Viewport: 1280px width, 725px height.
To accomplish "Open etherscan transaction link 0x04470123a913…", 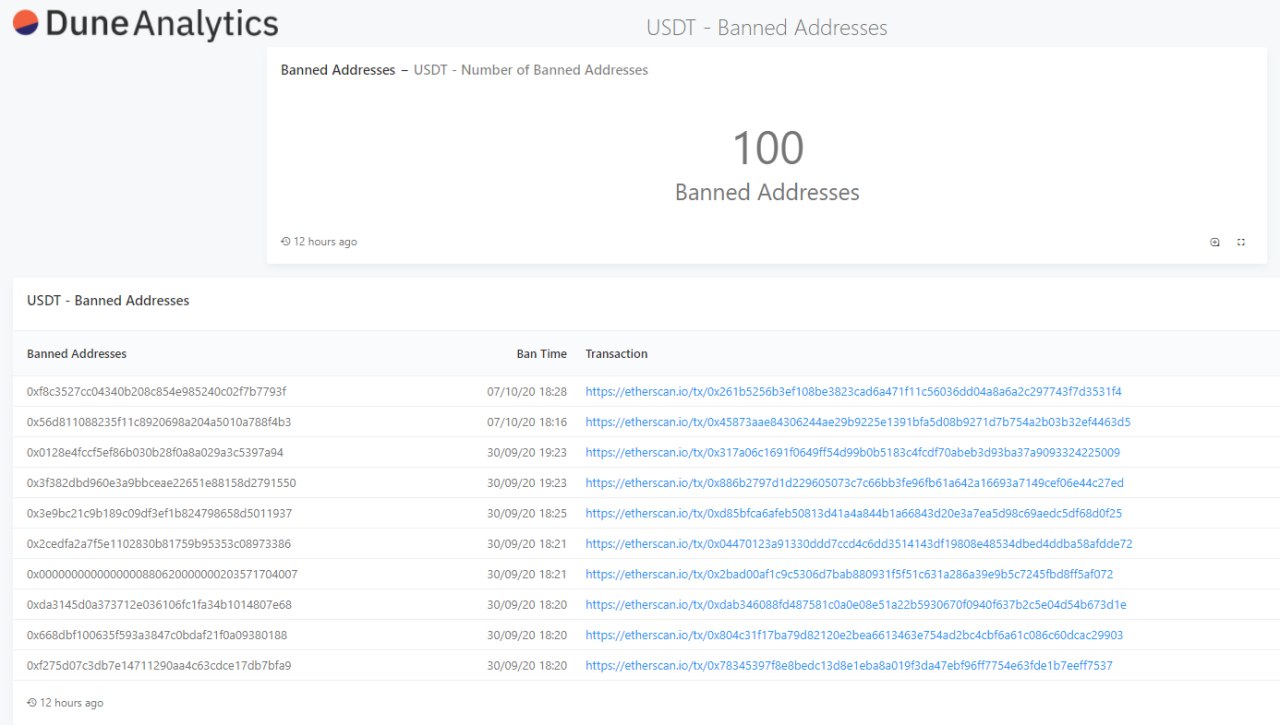I will [x=859, y=544].
